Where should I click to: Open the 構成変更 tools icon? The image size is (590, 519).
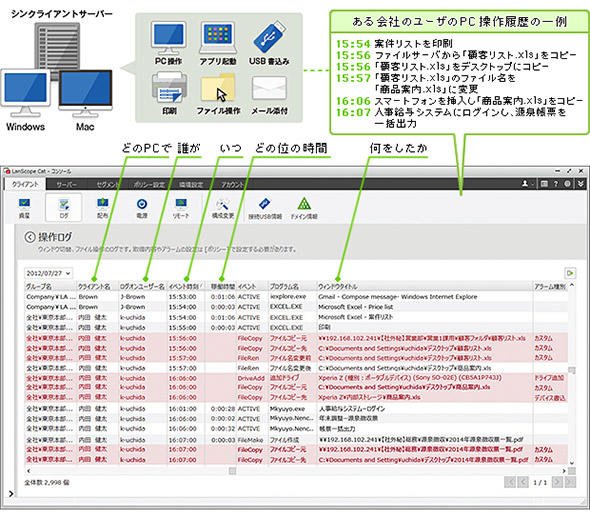click(x=223, y=207)
